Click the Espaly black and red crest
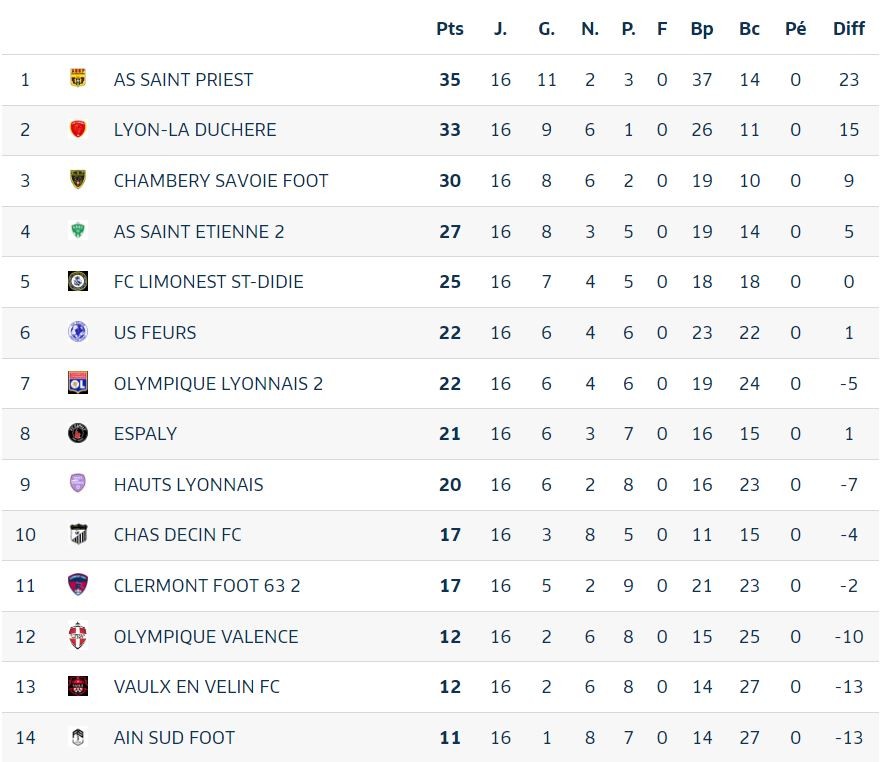Viewport: 881px width, 762px height. click(x=78, y=433)
